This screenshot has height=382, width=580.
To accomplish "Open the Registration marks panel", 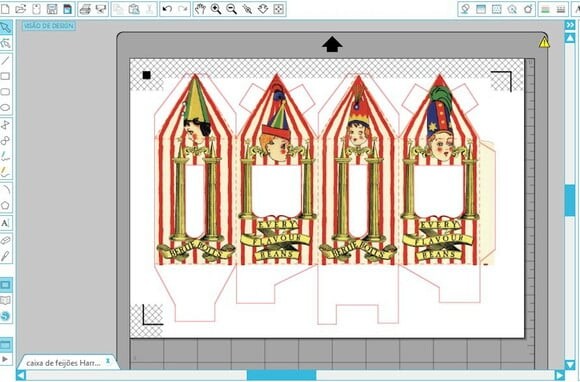I will (497, 9).
